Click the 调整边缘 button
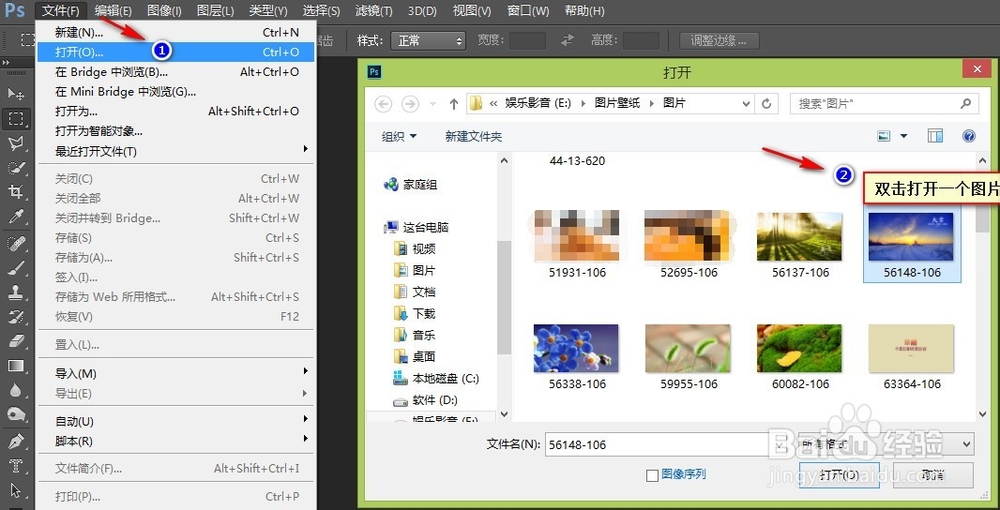 pos(719,41)
